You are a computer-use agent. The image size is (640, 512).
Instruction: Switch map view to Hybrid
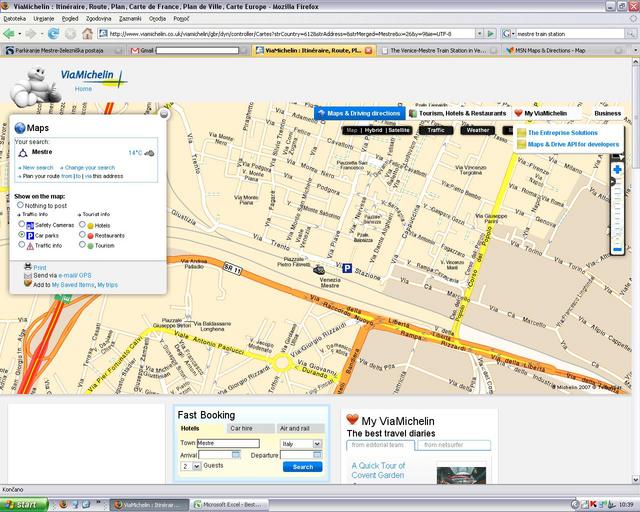point(373,130)
